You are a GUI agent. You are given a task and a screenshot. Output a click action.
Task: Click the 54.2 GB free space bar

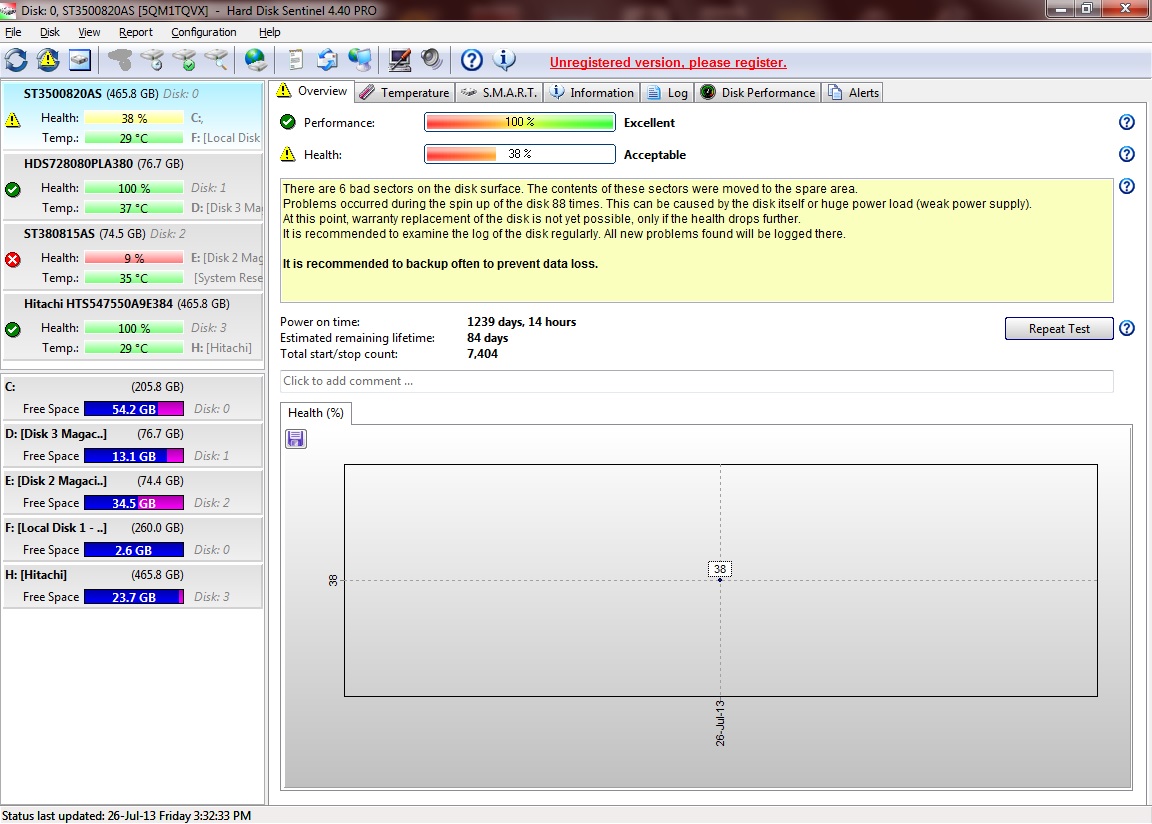(134, 409)
